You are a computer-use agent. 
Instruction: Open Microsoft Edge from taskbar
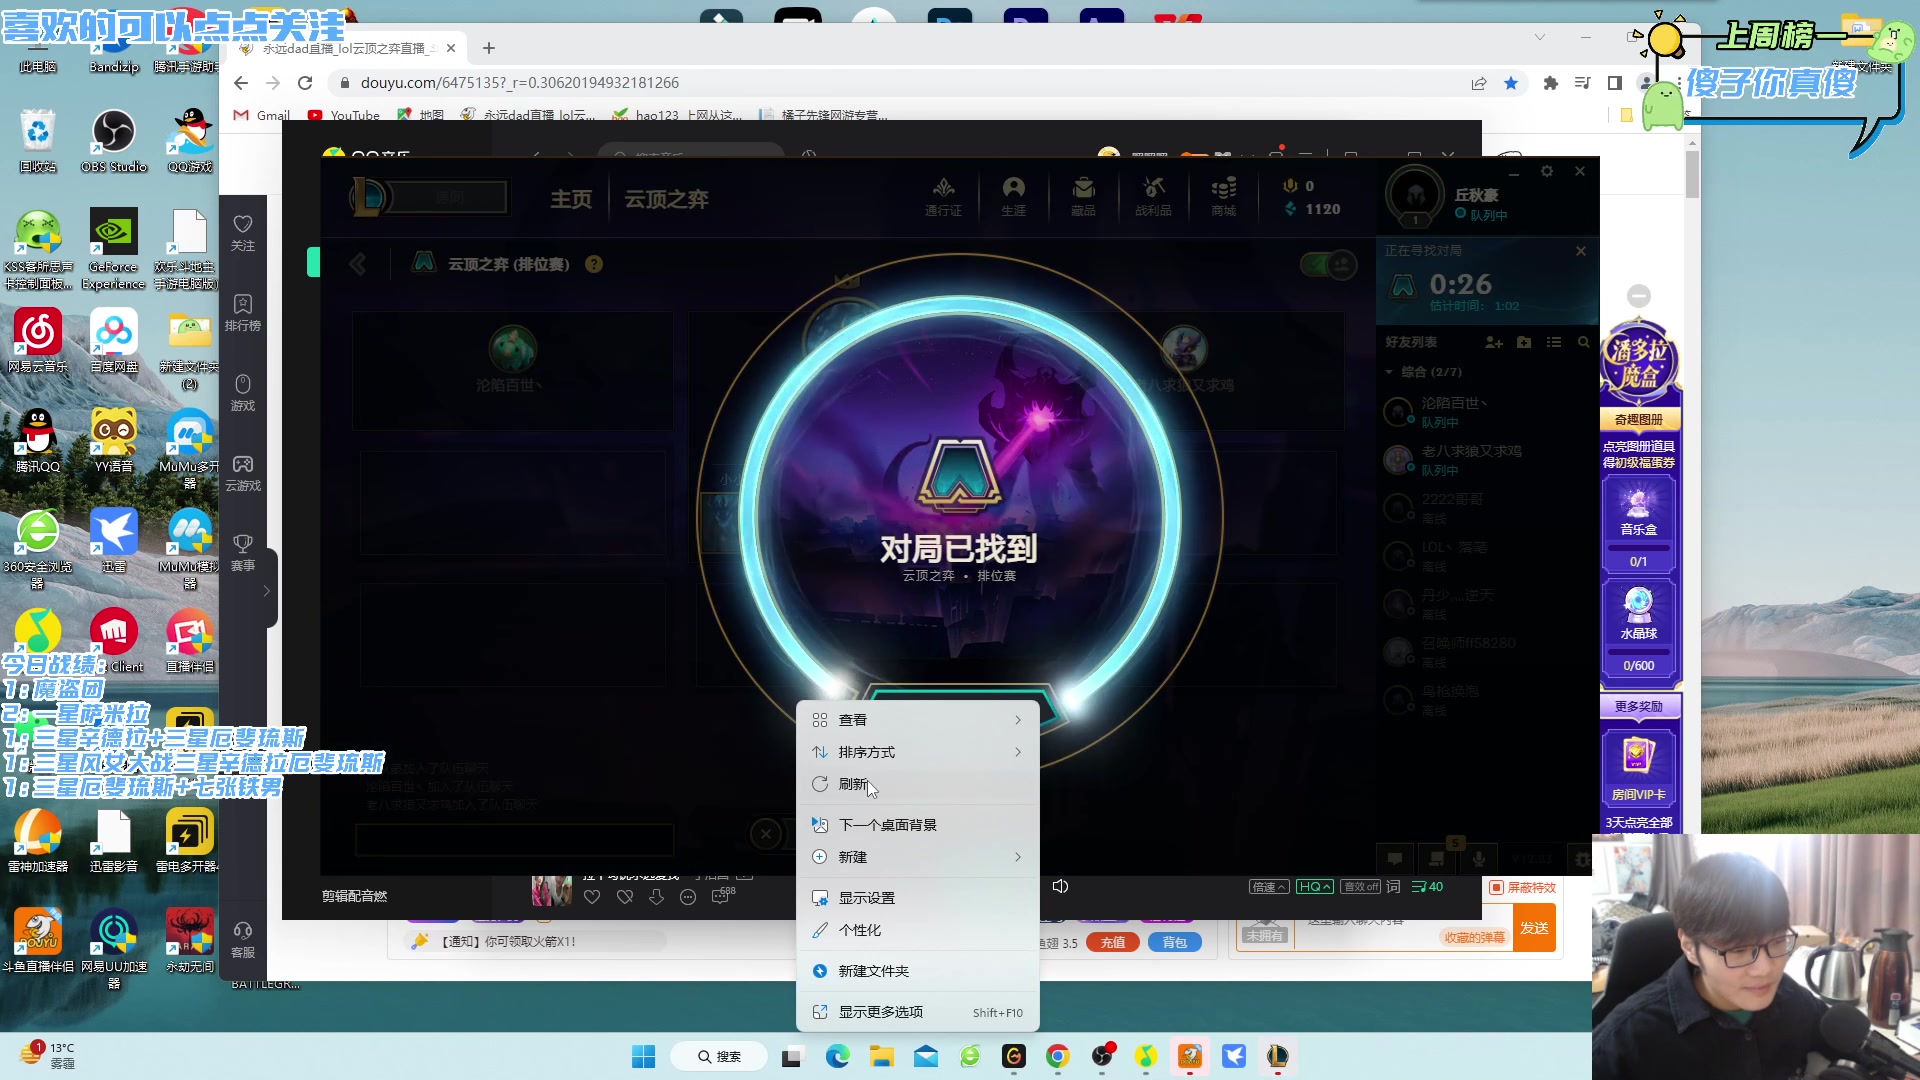838,1056
